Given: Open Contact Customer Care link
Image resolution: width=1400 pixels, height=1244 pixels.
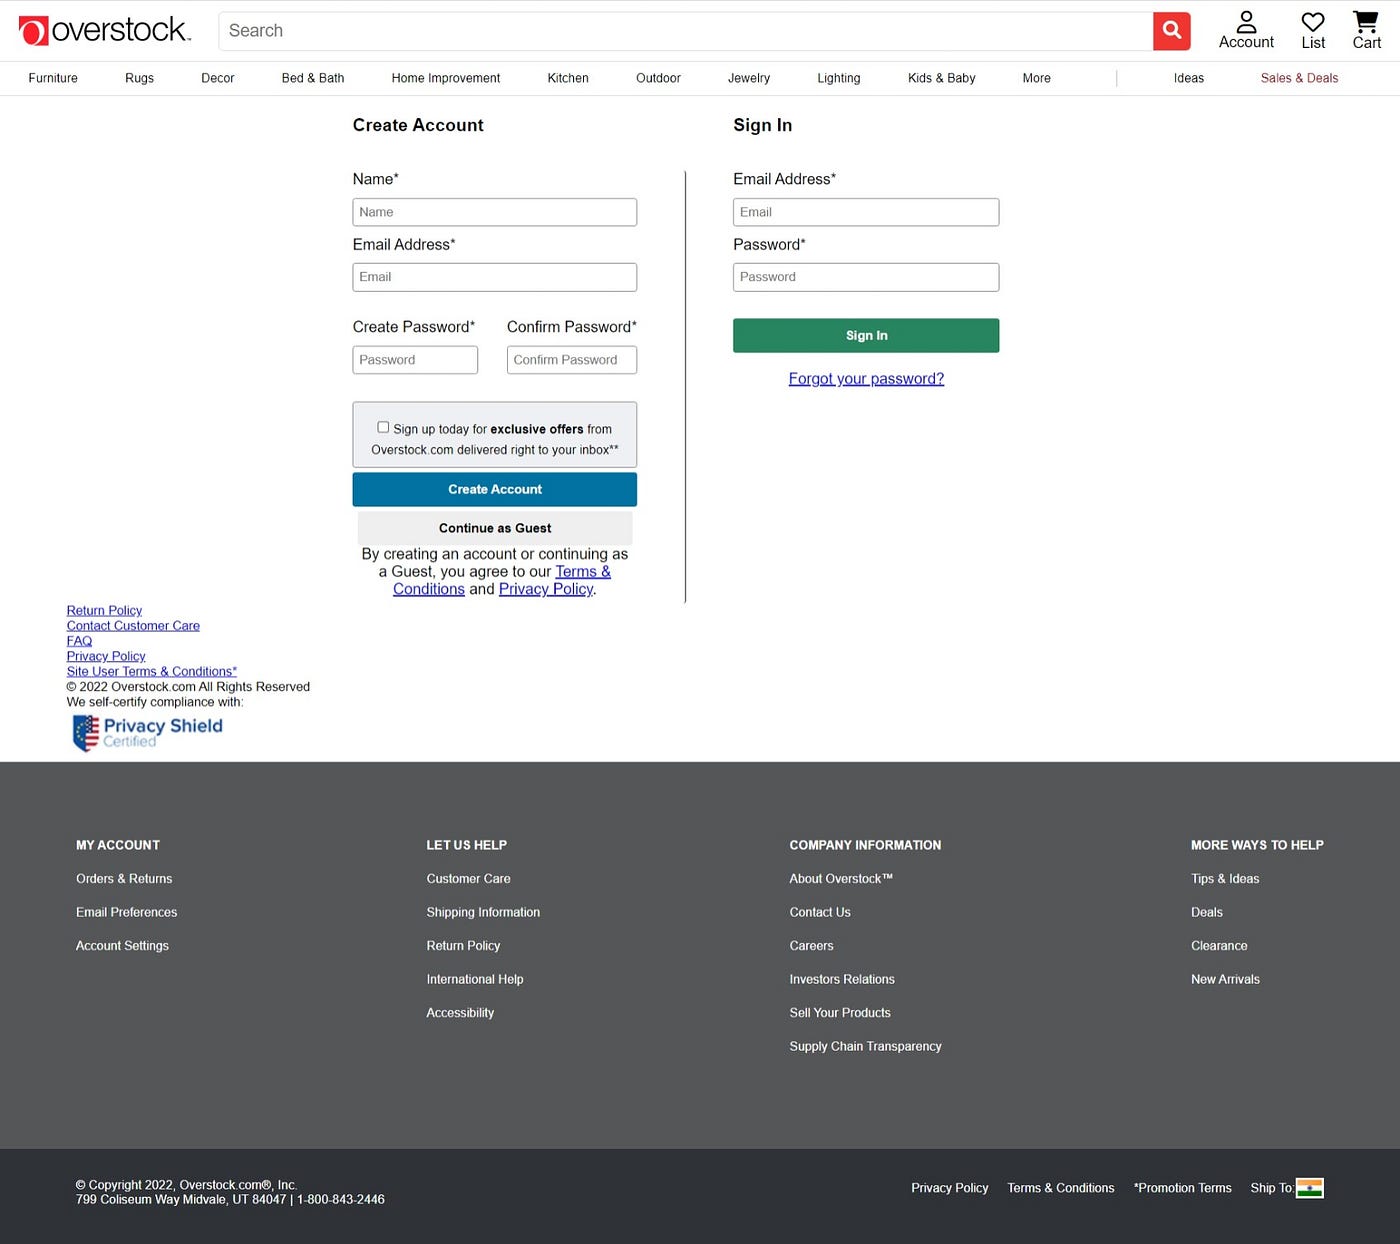Looking at the screenshot, I should pyautogui.click(x=133, y=626).
